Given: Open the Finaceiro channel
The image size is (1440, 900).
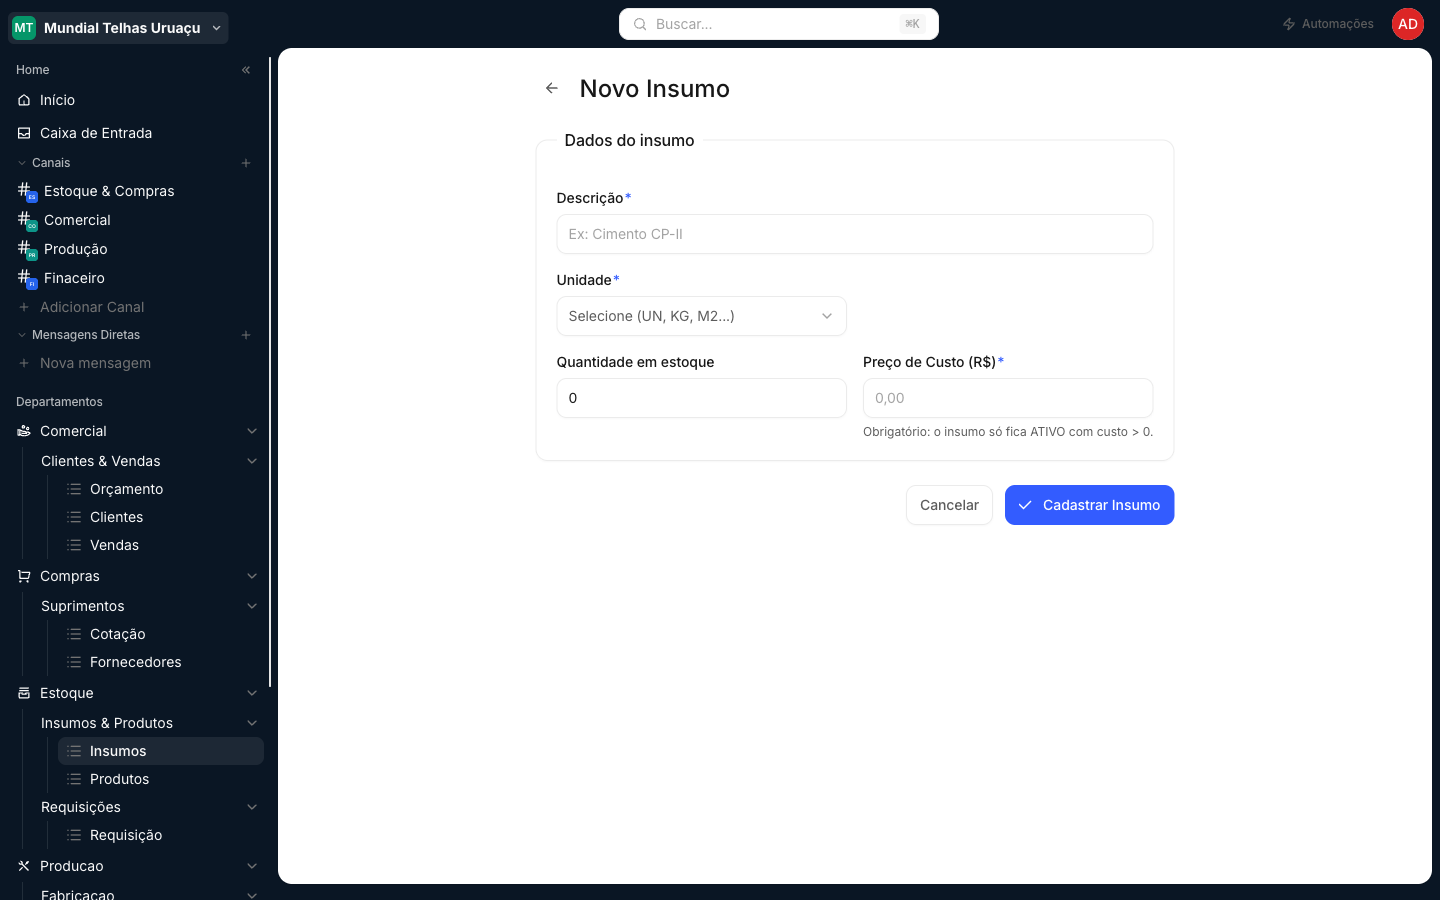Looking at the screenshot, I should [136, 278].
